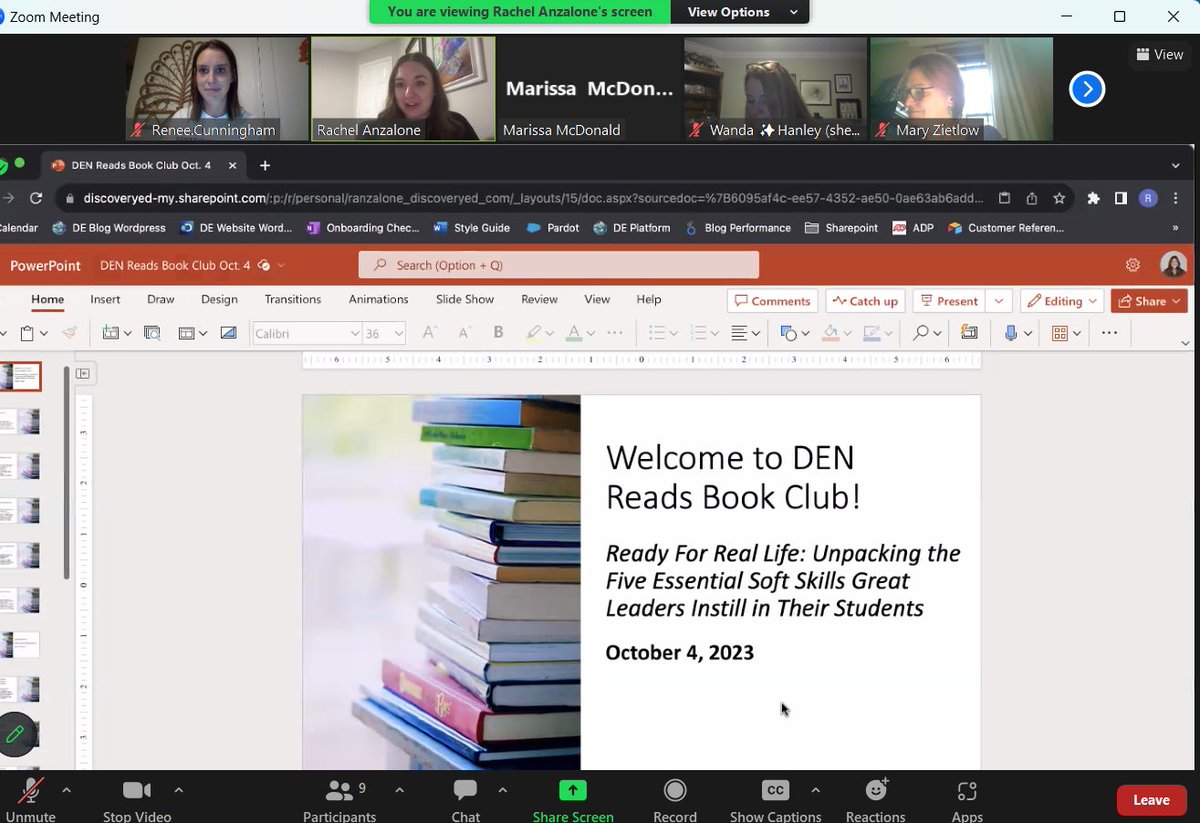Expand video options arrow next to Stop Video

click(x=179, y=790)
